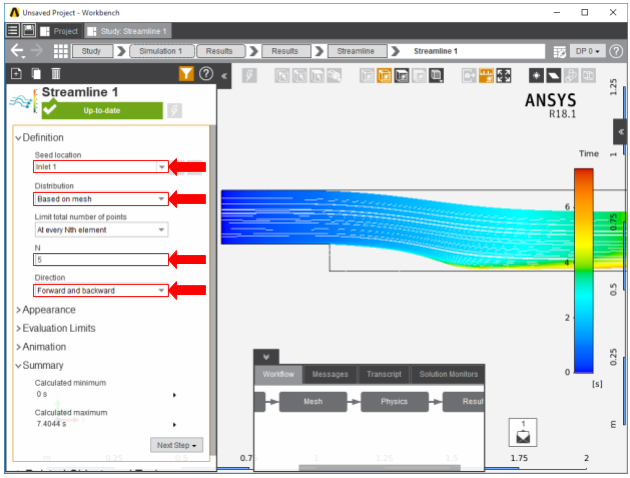The image size is (630, 478).
Task: Toggle the dark shaded cube display mode
Action: click(x=401, y=76)
